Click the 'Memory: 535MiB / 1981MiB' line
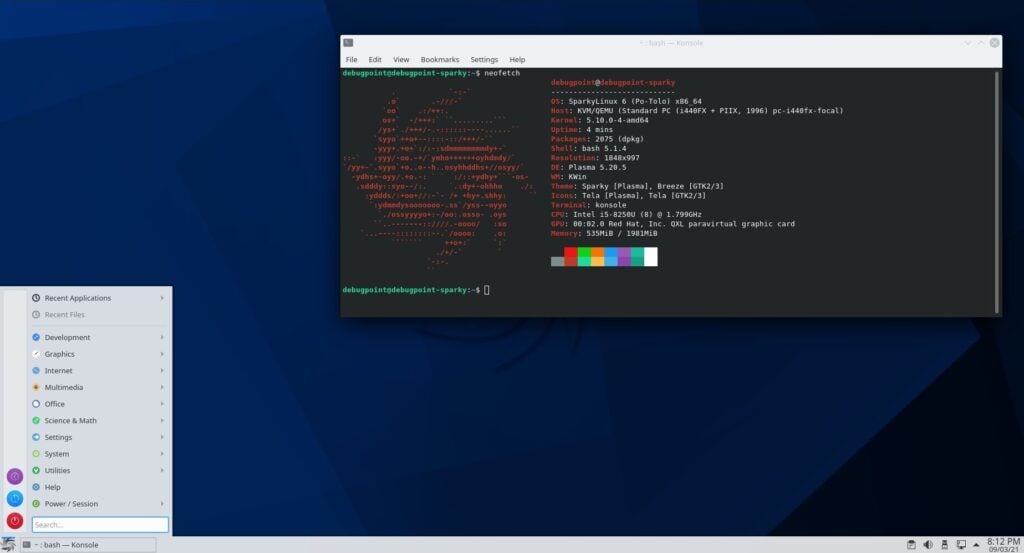Screen dimensions: 1024x553 [604, 233]
